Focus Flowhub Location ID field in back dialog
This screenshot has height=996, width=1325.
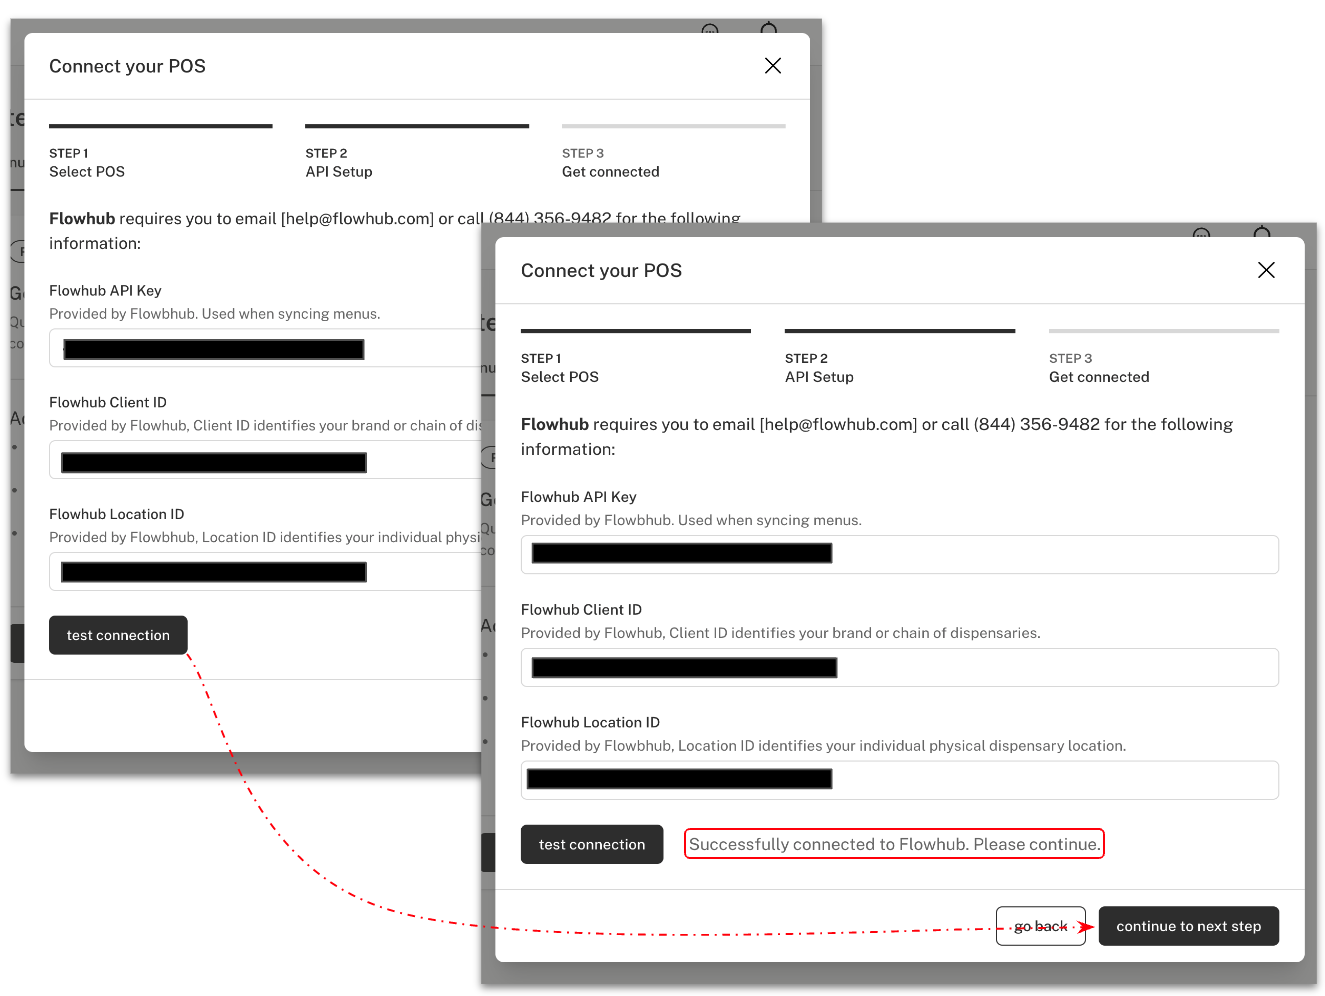coord(266,572)
